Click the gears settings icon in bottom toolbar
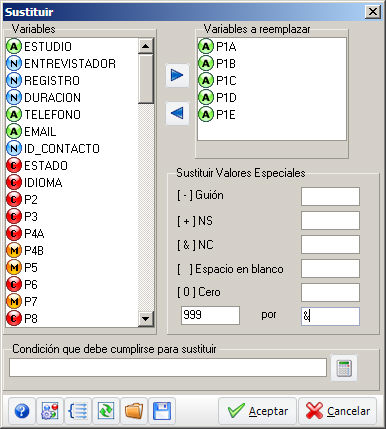Screen dimensions: 386x429 [50, 411]
